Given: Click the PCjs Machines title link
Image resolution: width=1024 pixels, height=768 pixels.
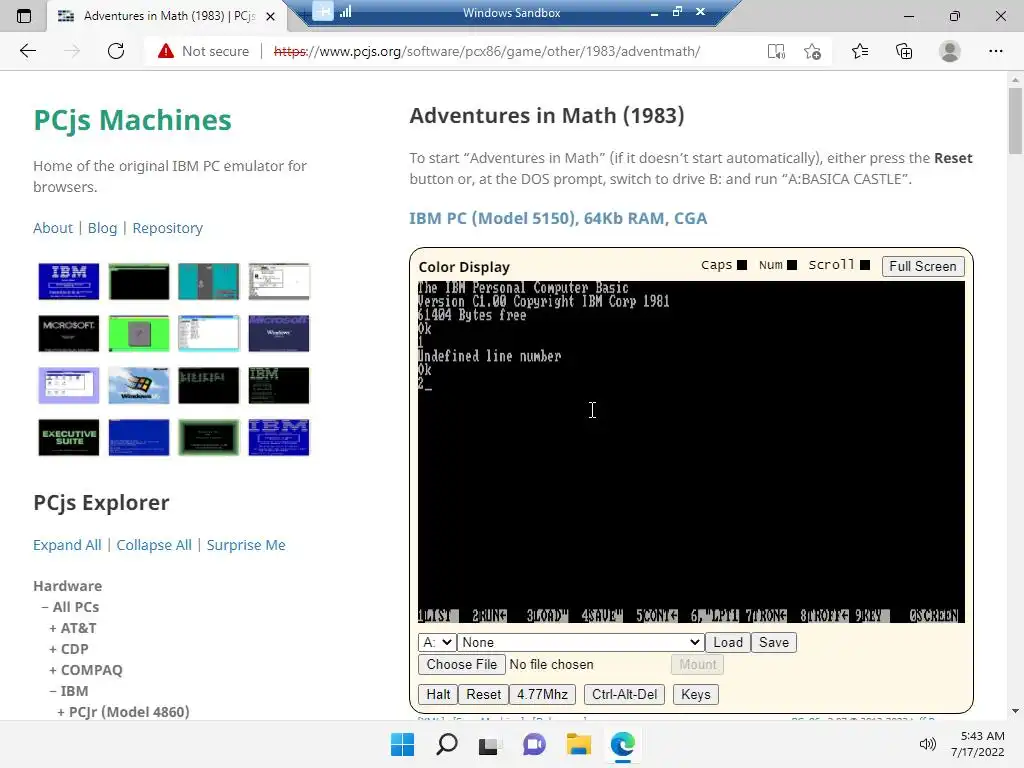Looking at the screenshot, I should (133, 120).
